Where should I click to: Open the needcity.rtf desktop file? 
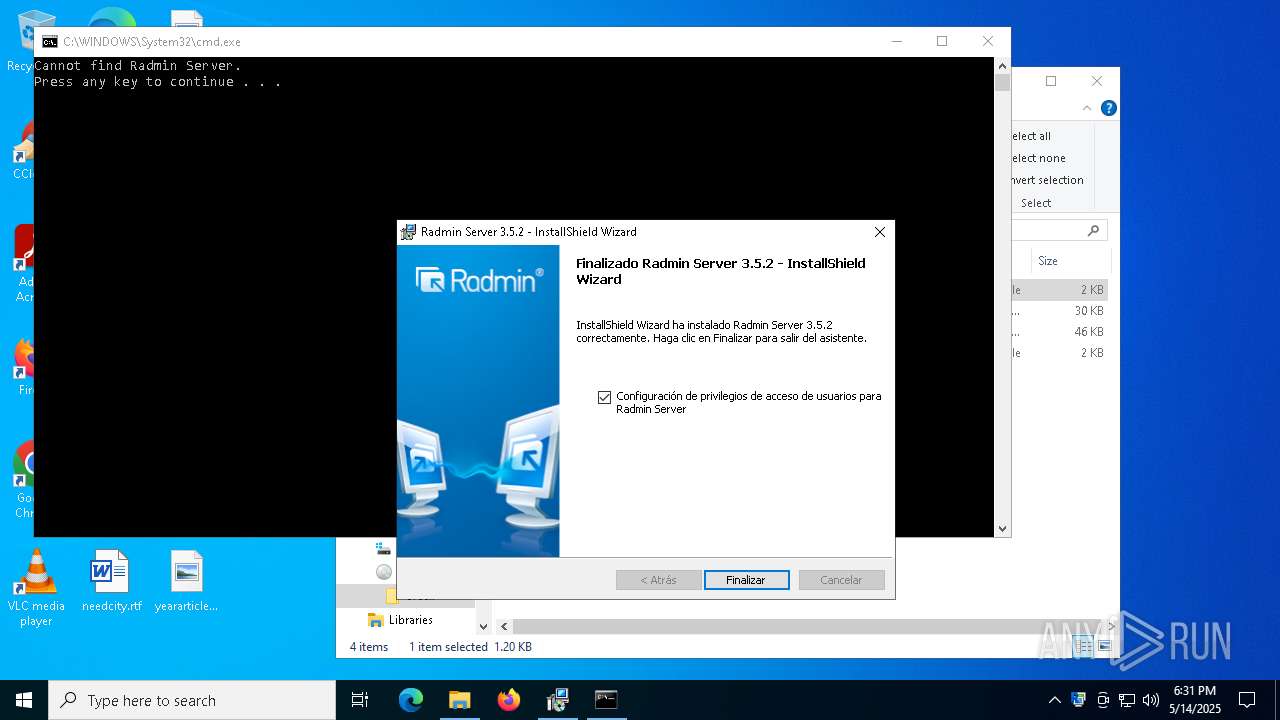(111, 581)
